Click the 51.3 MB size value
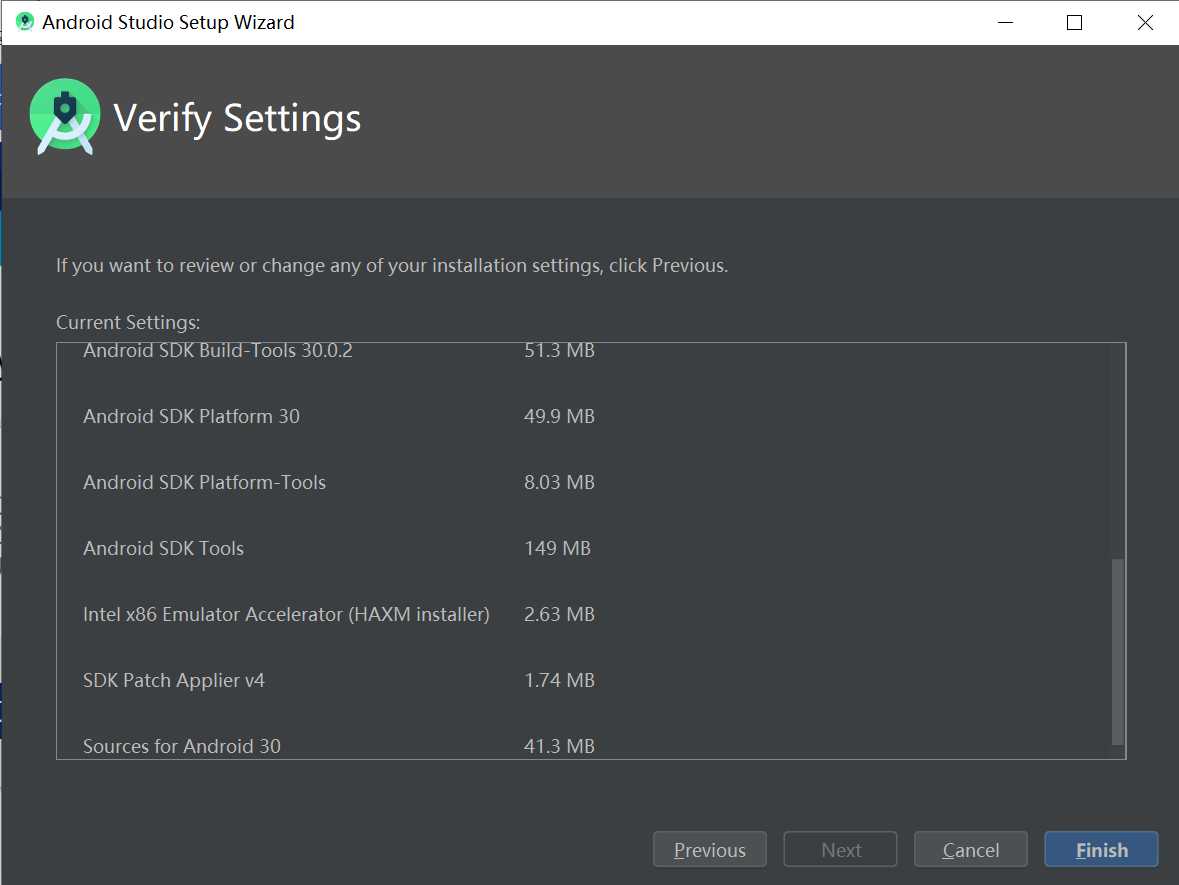This screenshot has height=885, width=1179. (559, 350)
